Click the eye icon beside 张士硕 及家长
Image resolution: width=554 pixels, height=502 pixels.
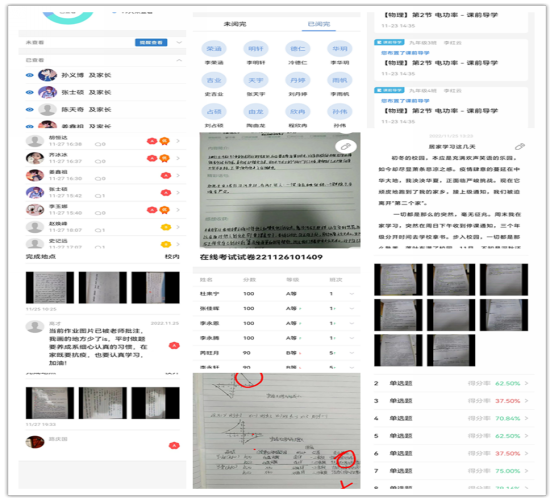[x=30, y=92]
